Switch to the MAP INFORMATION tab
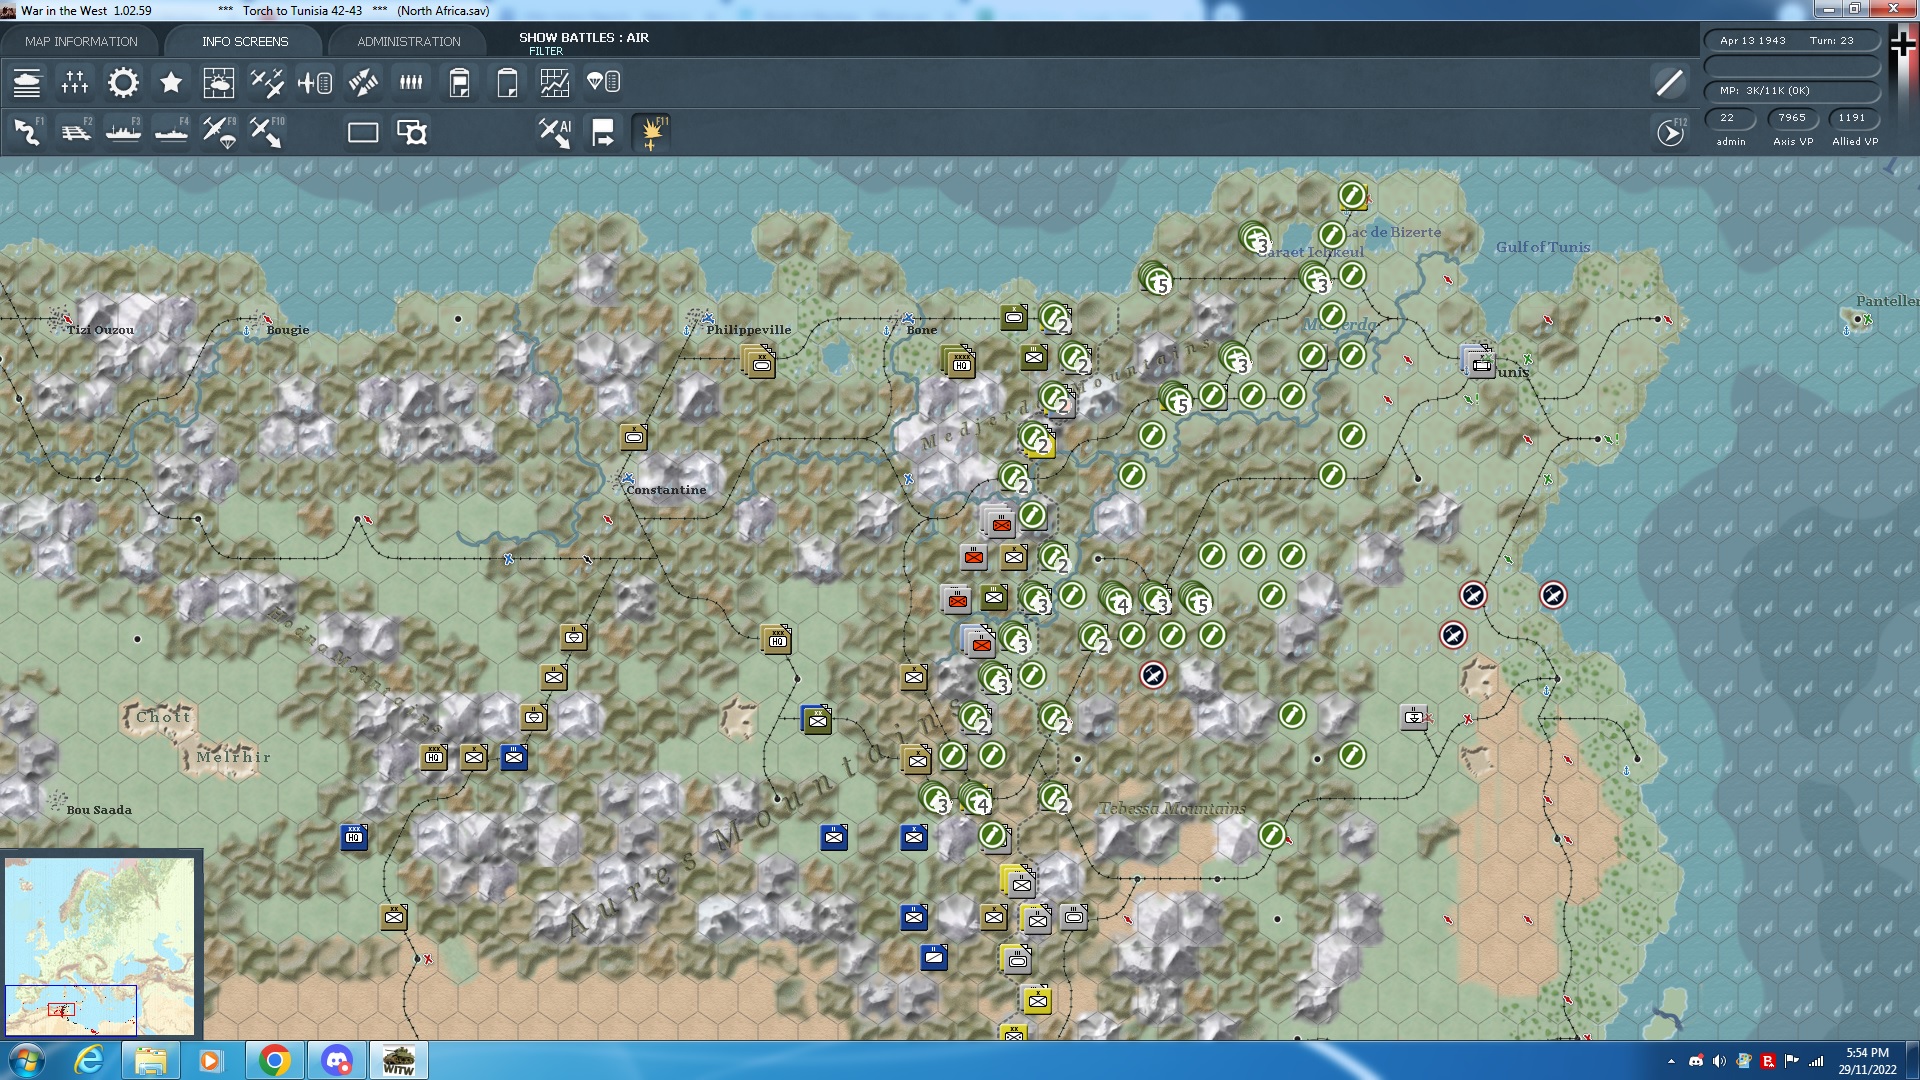This screenshot has width=1920, height=1080. pos(84,41)
